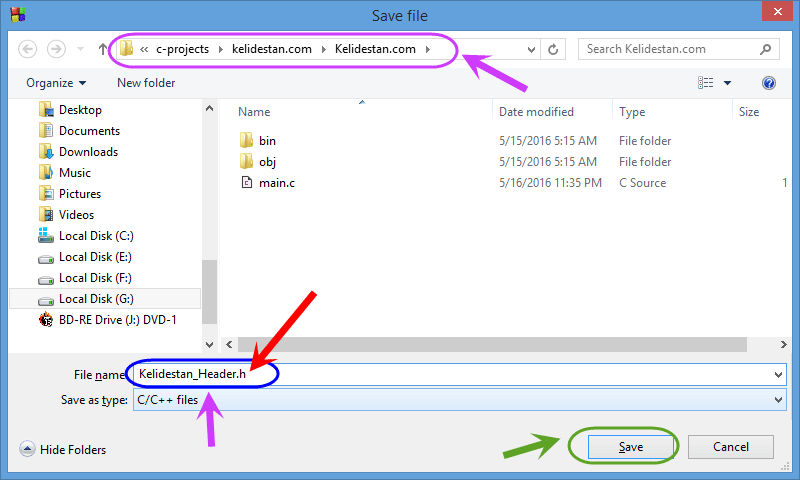This screenshot has width=800, height=480.
Task: Open BD-RE Drive (J:) DVD-1
Action: (x=117, y=320)
